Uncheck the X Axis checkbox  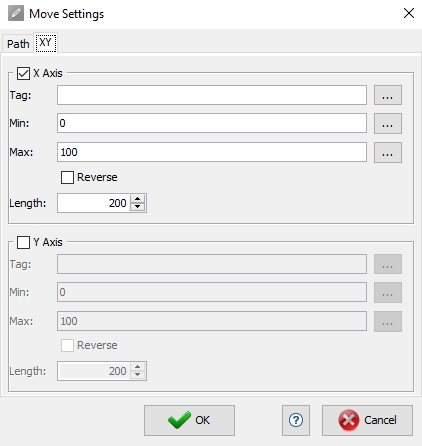tap(23, 73)
